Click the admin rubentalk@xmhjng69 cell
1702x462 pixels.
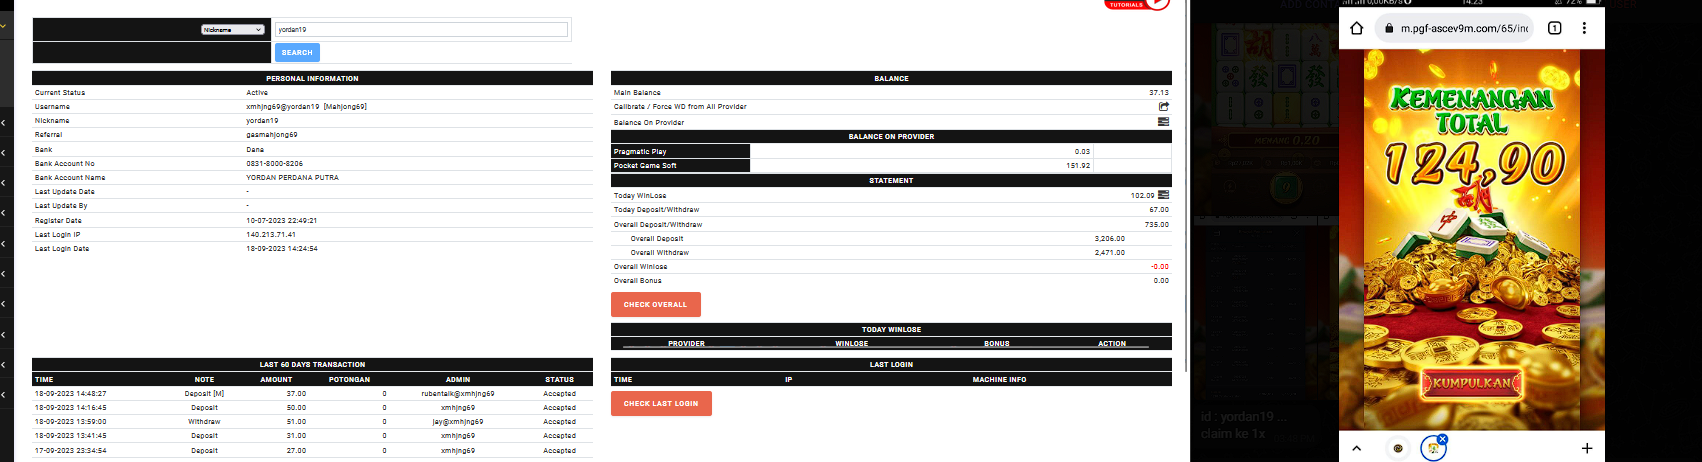(x=458, y=394)
